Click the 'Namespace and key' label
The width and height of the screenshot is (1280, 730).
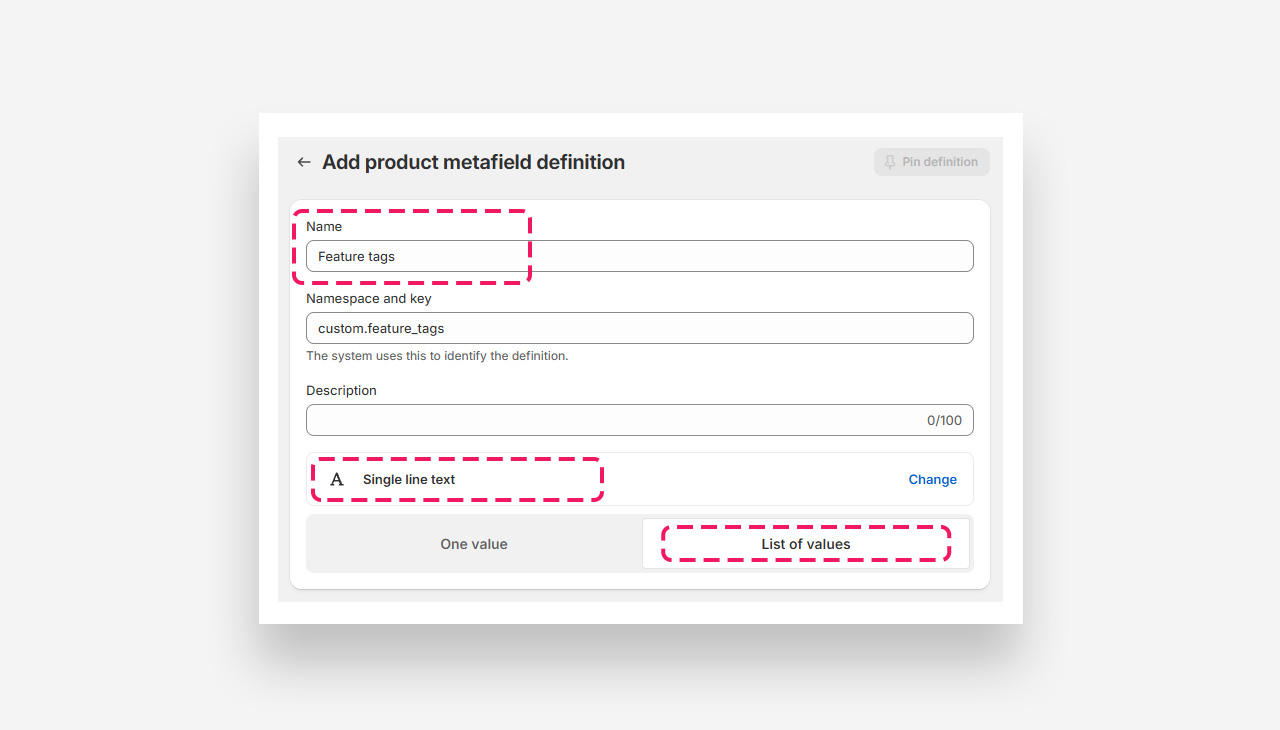click(368, 299)
